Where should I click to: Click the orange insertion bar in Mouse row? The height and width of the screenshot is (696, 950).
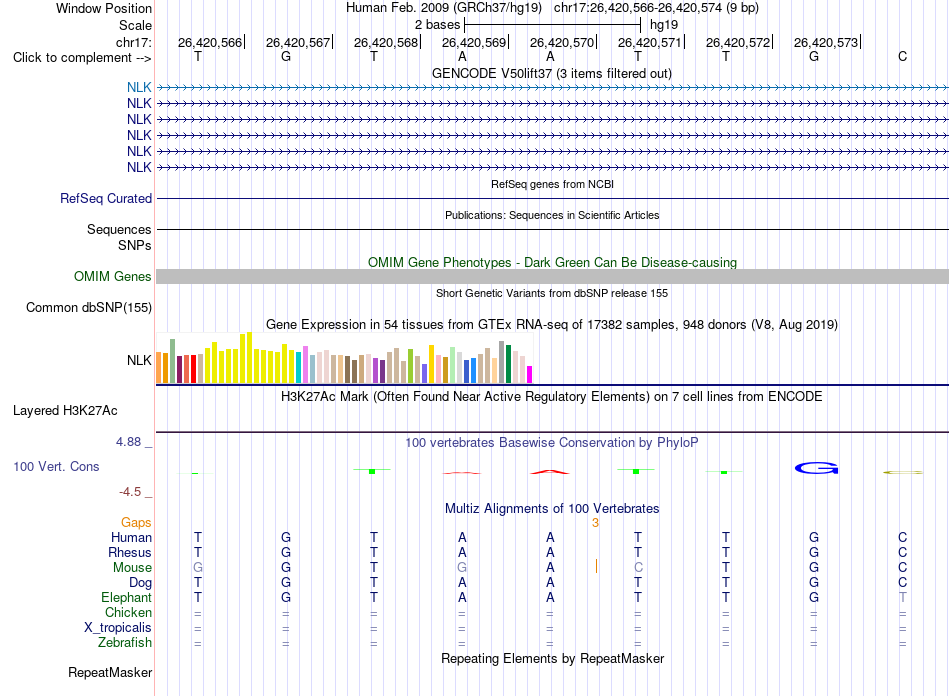(596, 566)
